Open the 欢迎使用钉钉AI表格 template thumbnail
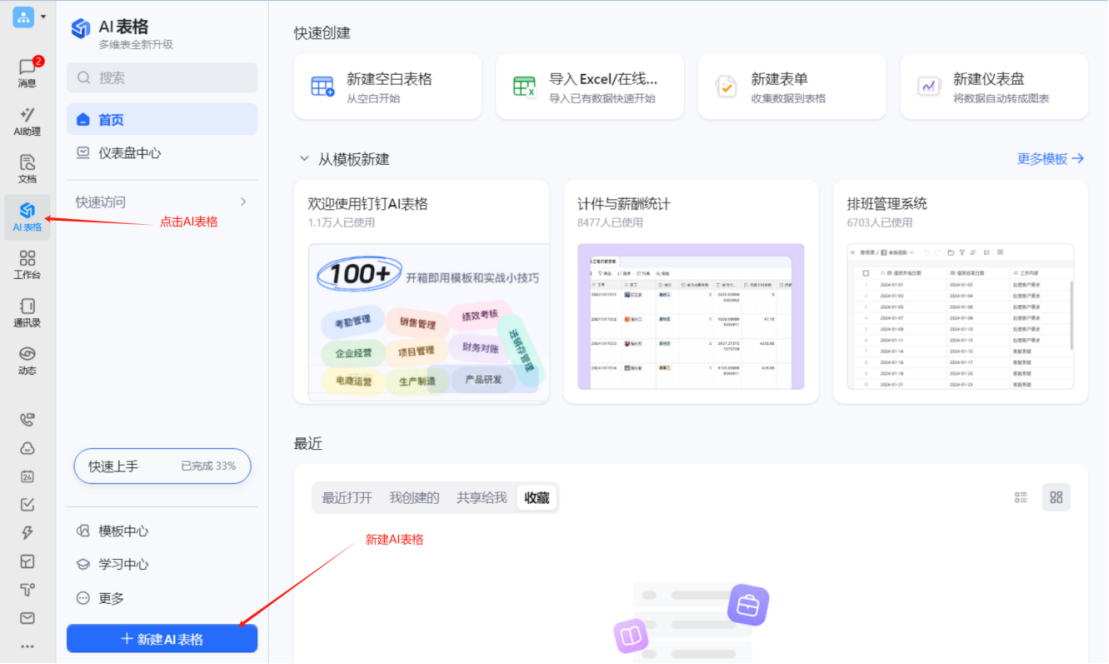 (429, 323)
